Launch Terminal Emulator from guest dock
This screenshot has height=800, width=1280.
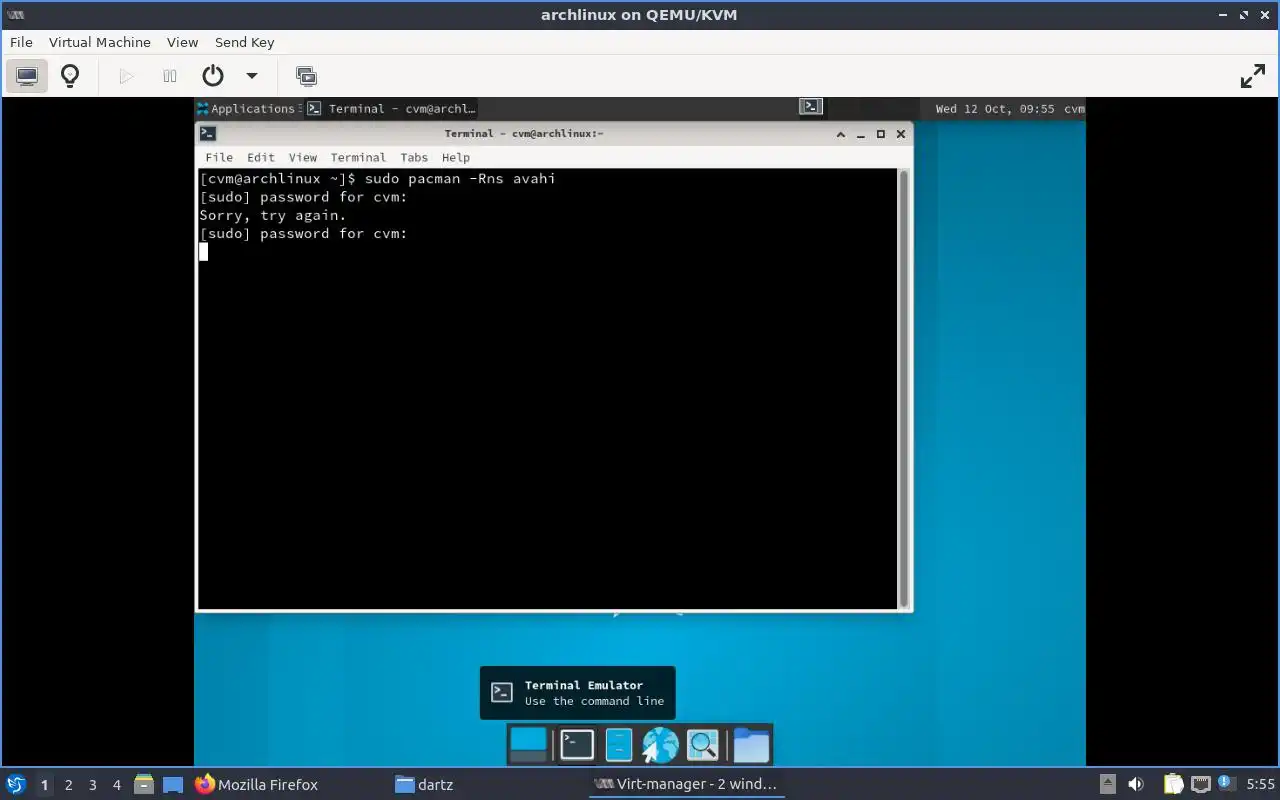coord(577,744)
